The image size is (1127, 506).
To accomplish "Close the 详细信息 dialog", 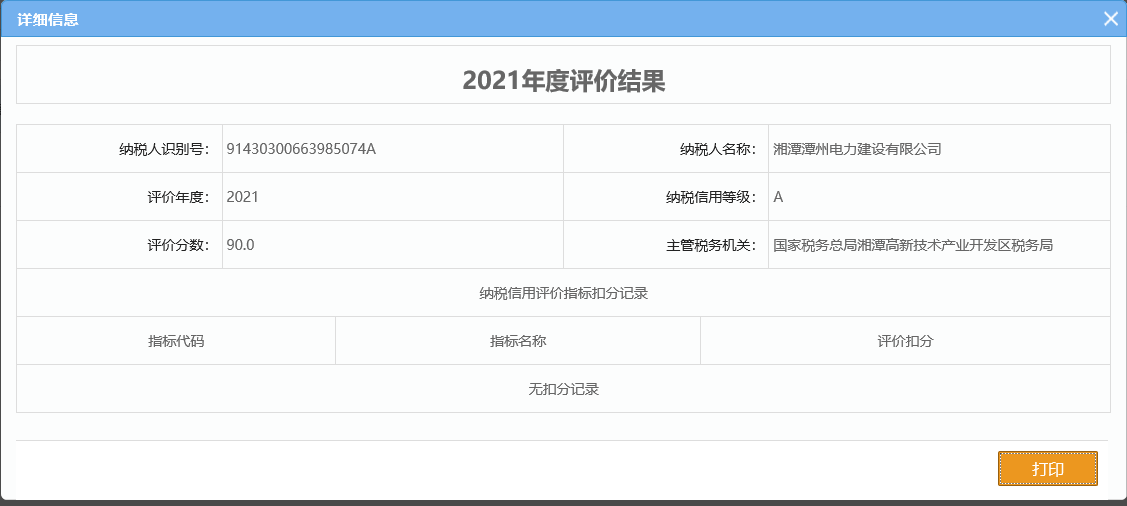I will (1110, 19).
